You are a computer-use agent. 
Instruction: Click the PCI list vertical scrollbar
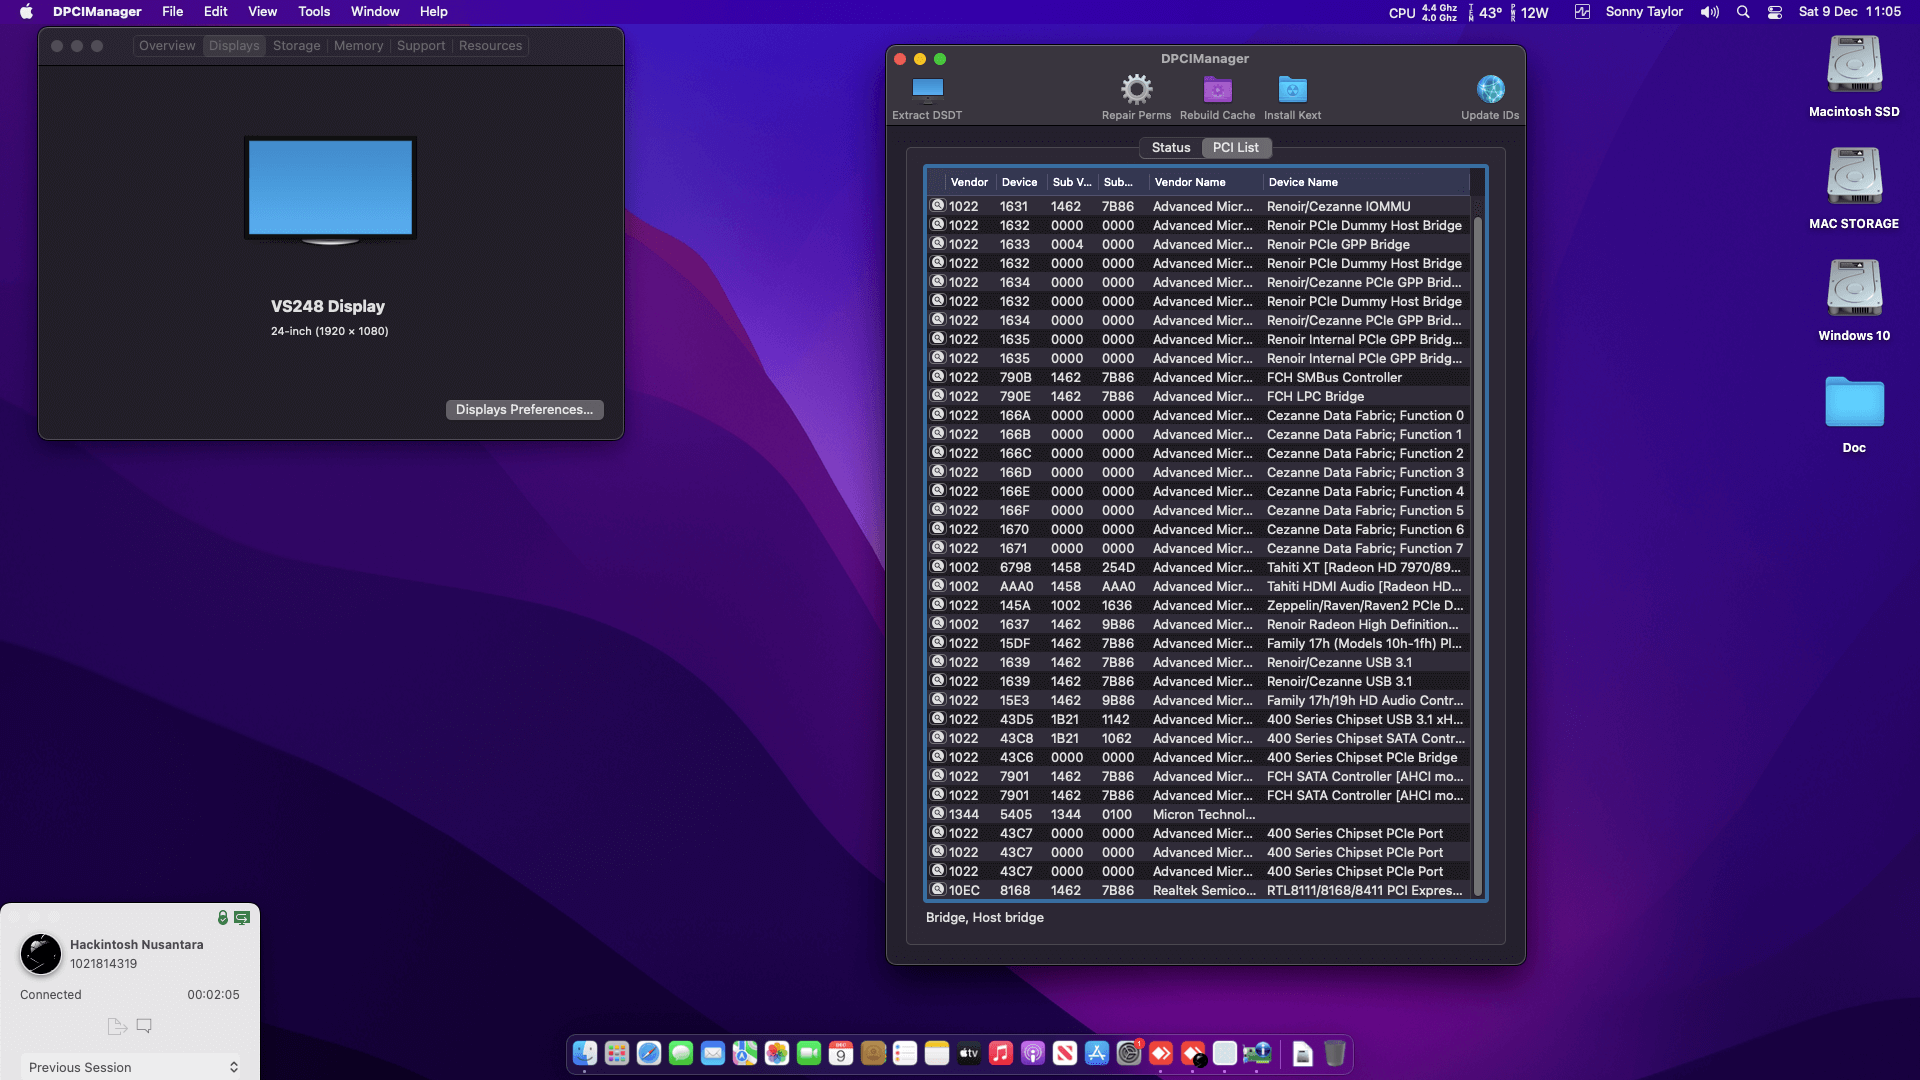pos(1477,550)
